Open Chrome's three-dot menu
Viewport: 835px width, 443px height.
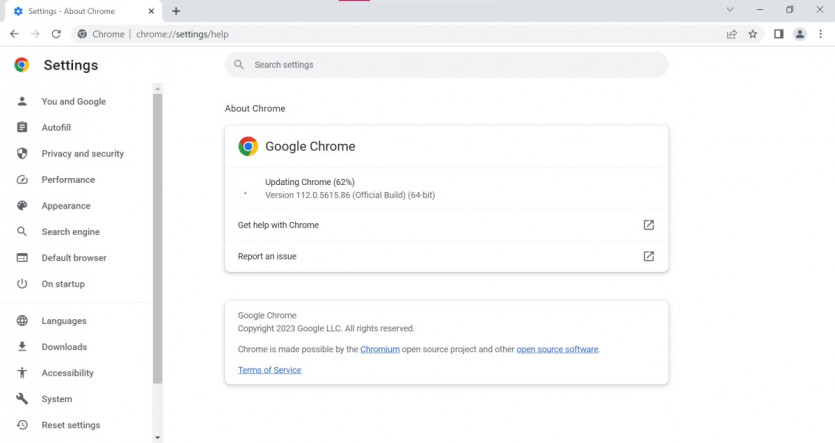click(820, 34)
